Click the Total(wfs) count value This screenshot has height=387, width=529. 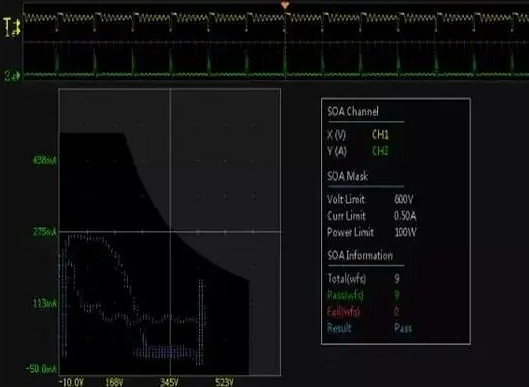coord(397,279)
